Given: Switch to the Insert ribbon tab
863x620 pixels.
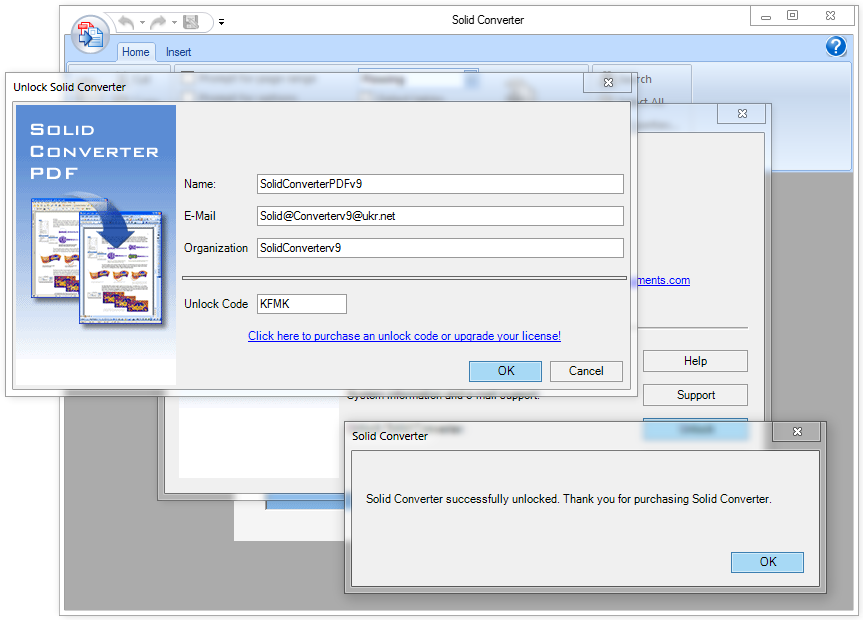Looking at the screenshot, I should tap(179, 52).
